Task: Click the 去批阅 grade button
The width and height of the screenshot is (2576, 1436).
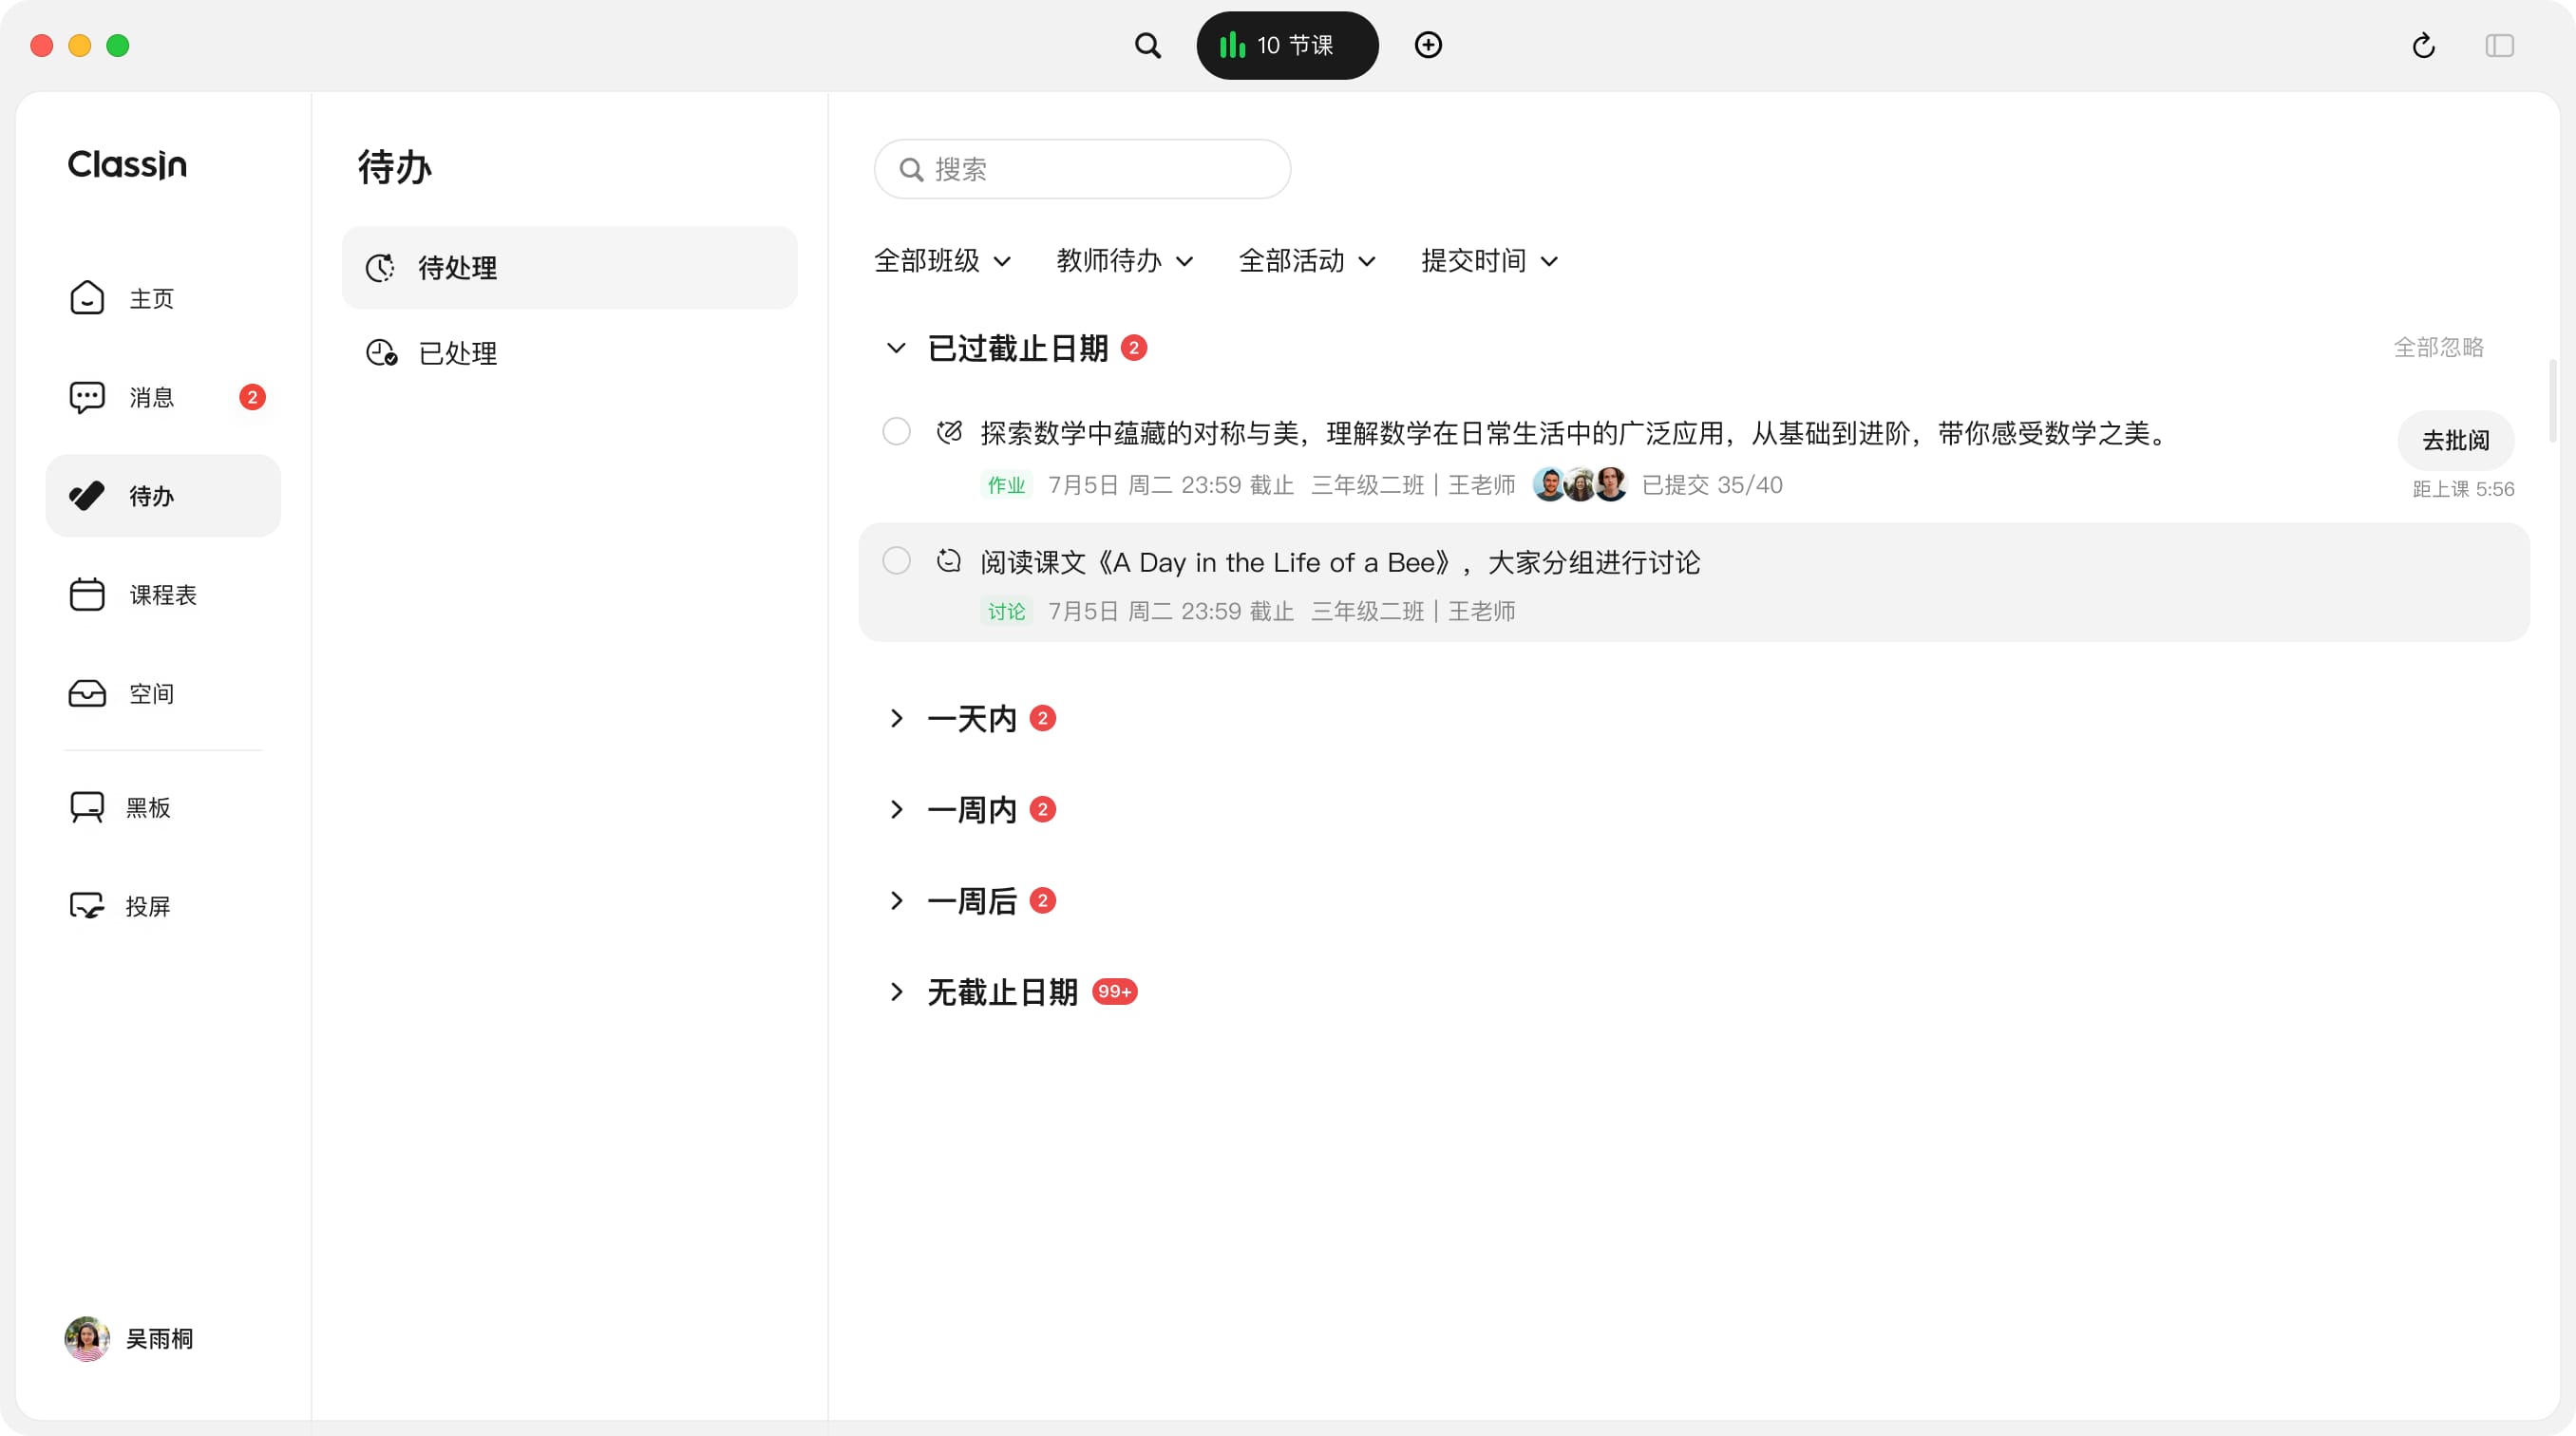Action: click(x=2455, y=440)
